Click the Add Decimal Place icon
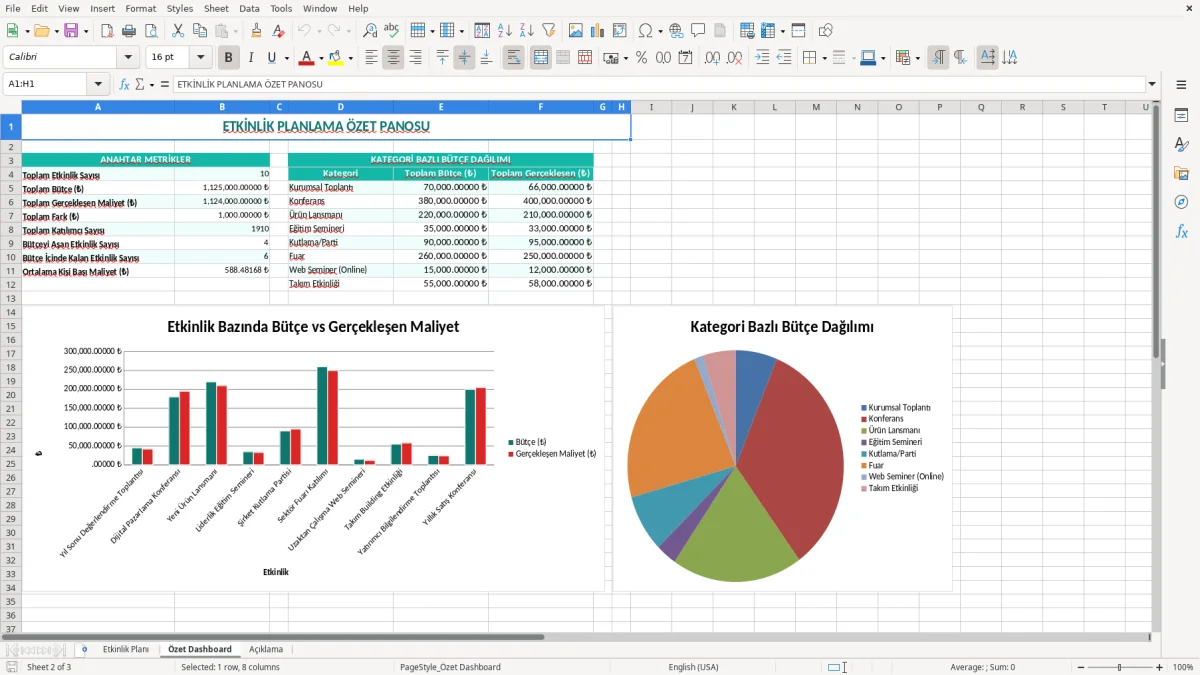This screenshot has width=1200, height=675. pos(712,58)
